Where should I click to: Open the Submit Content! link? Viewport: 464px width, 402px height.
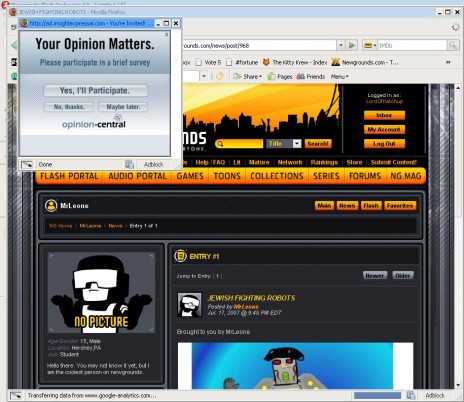pyautogui.click(x=393, y=162)
